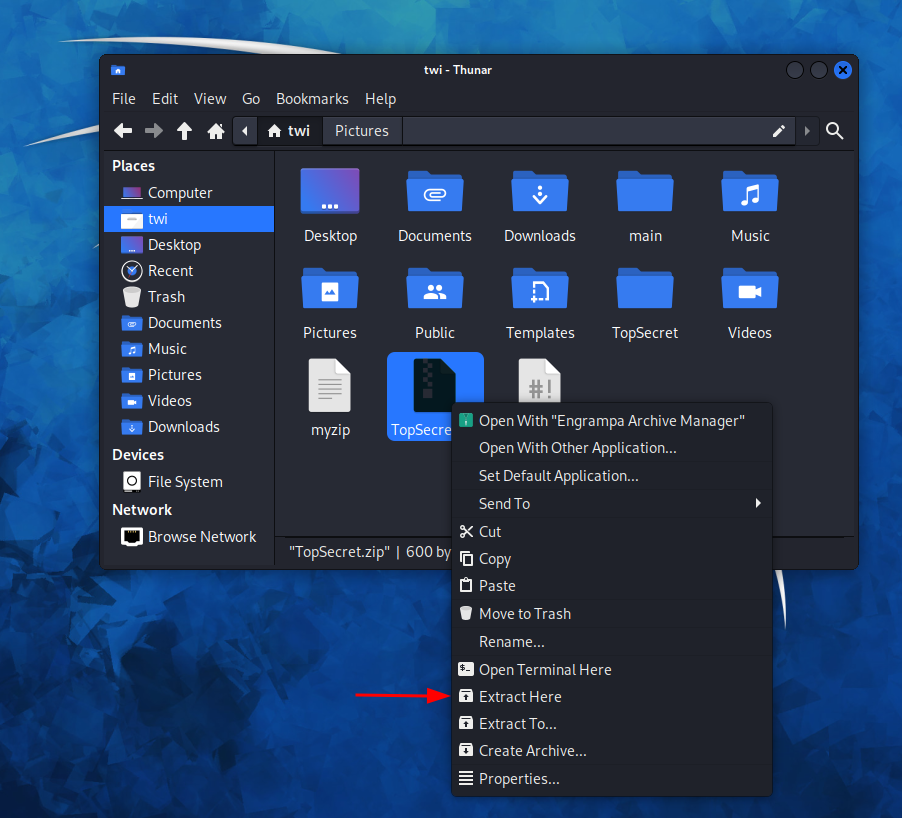Open the Bookmarks menu
This screenshot has width=902, height=818.
tap(312, 99)
